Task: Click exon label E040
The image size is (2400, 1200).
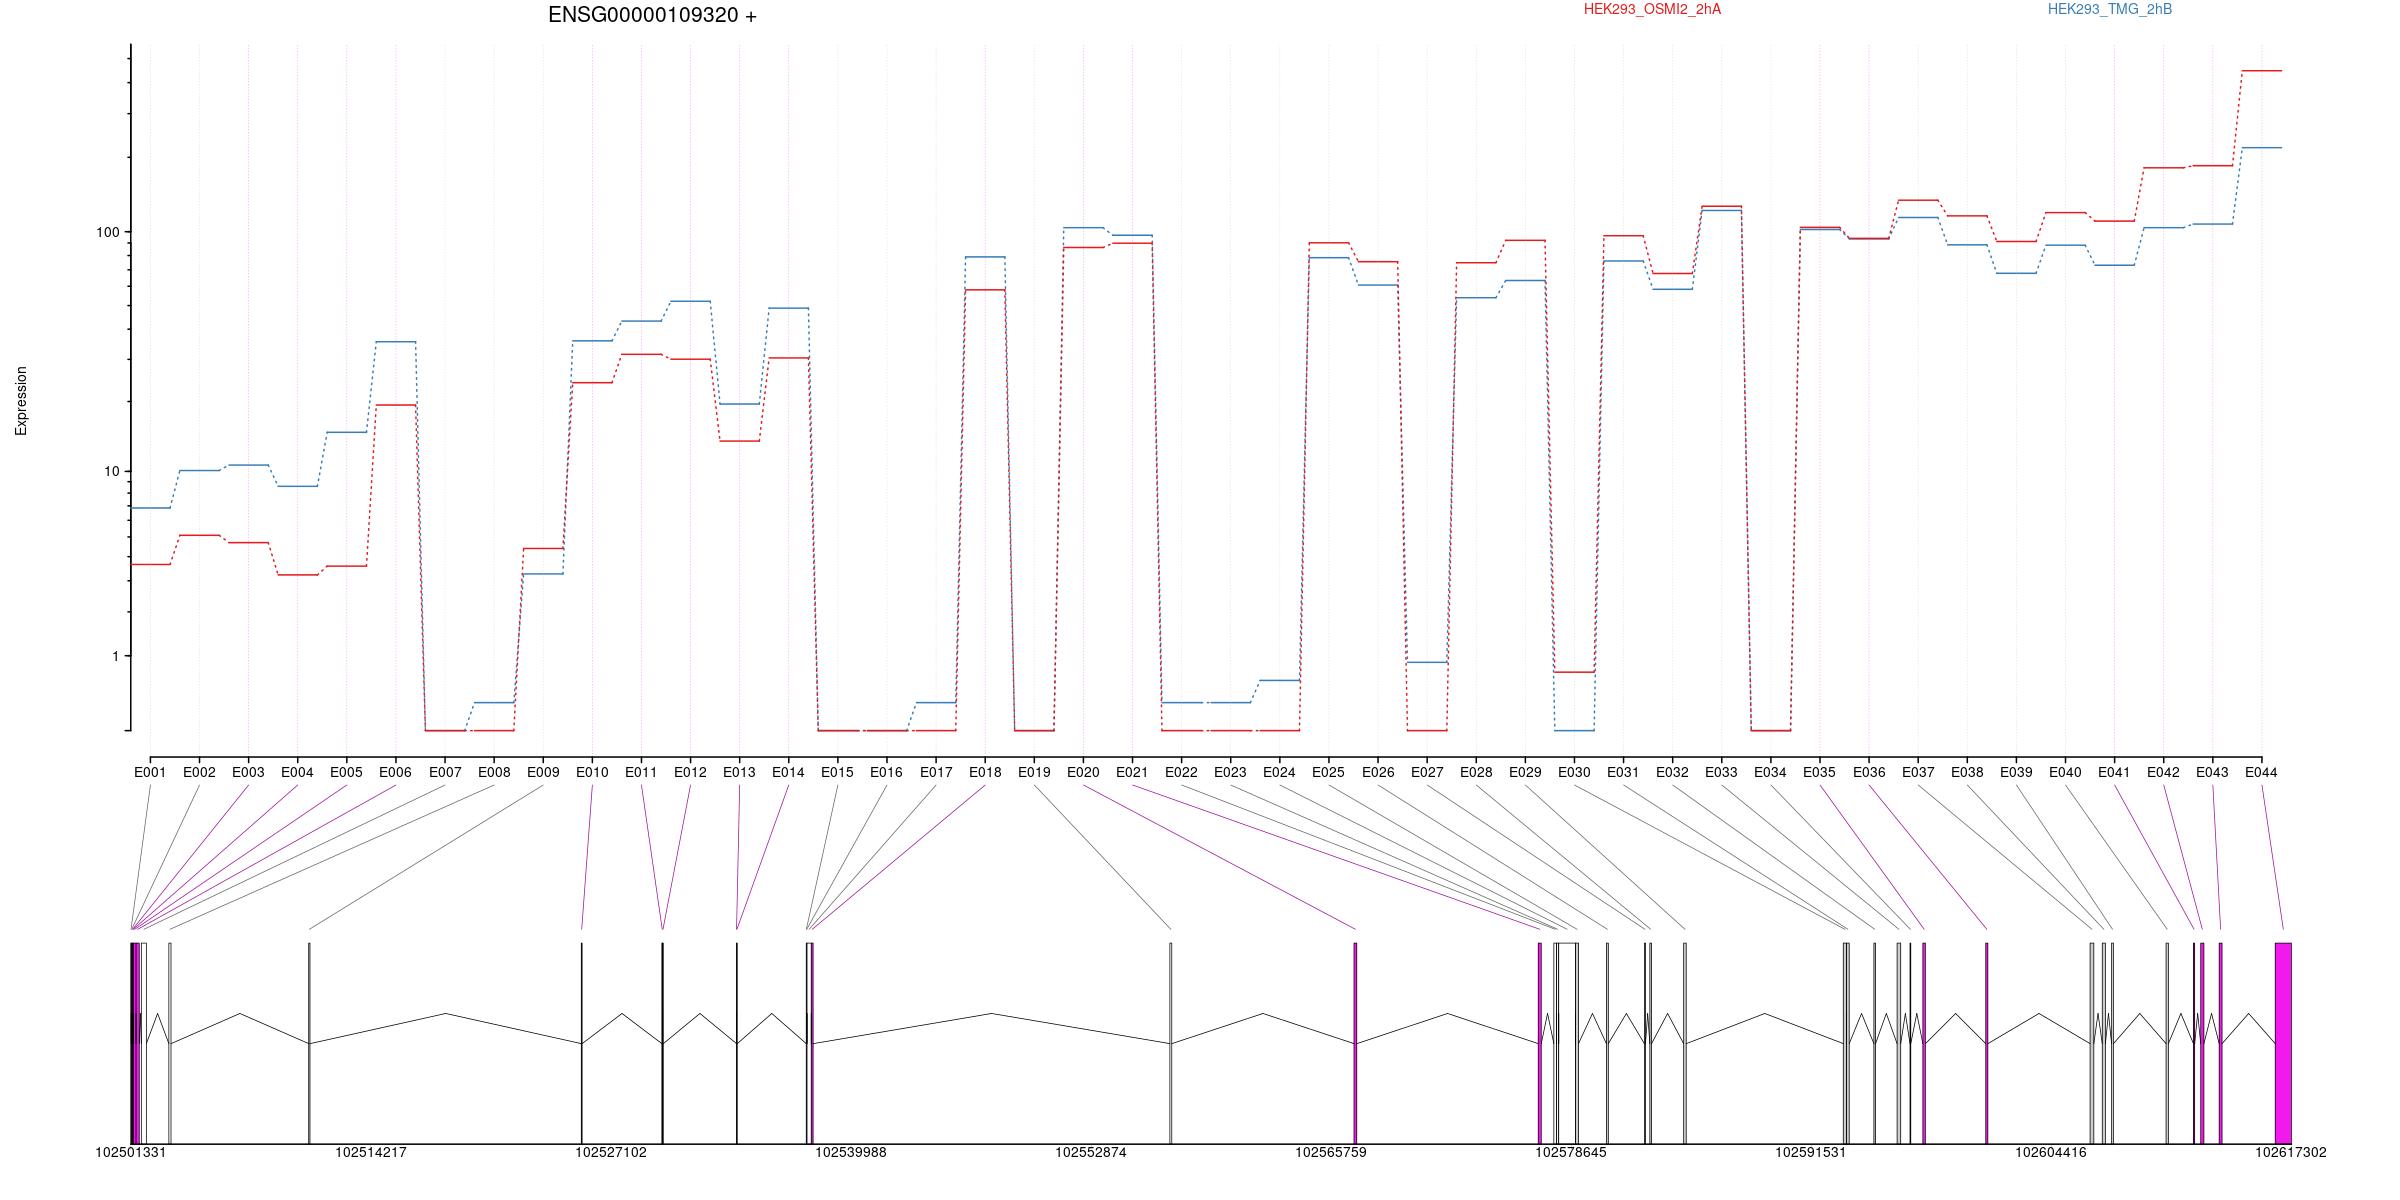Action: pos(2065,772)
